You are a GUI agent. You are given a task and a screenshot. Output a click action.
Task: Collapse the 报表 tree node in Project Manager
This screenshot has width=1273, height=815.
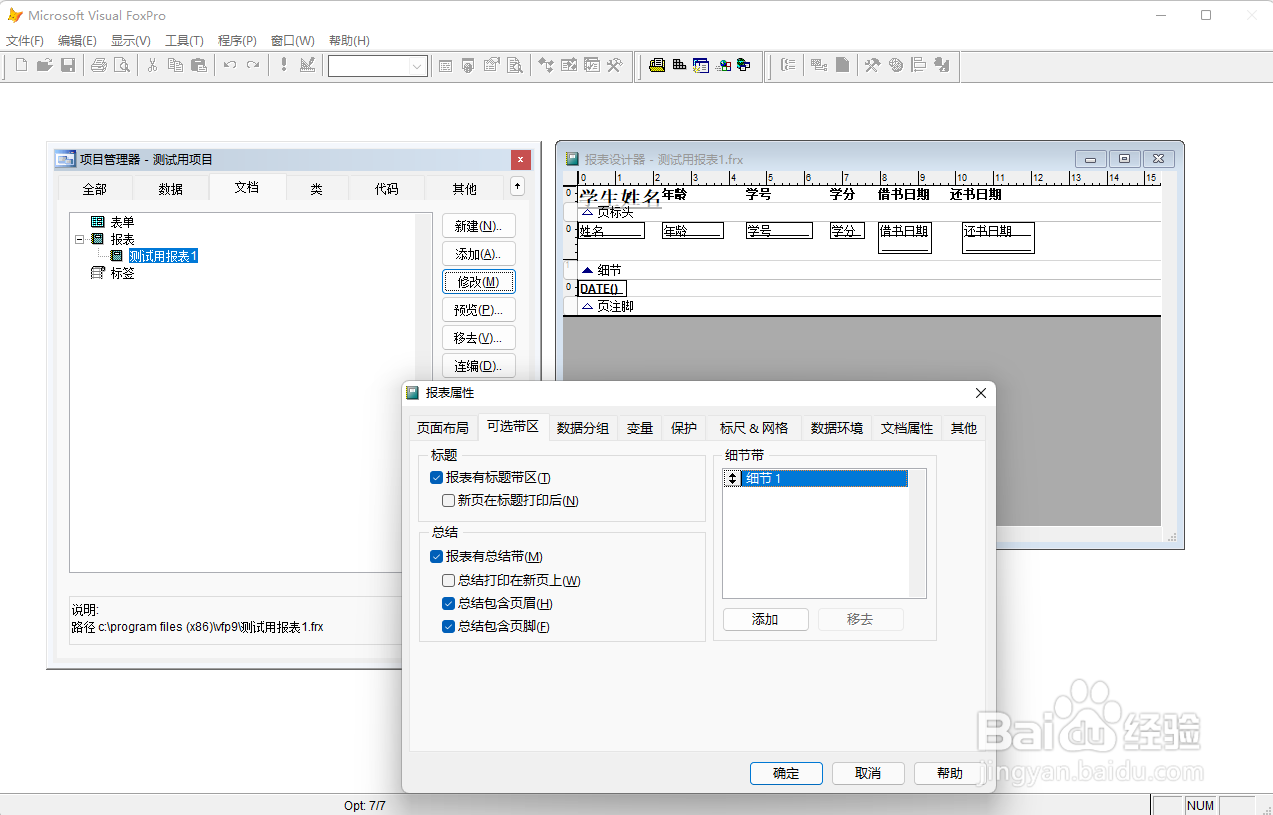(x=79, y=239)
